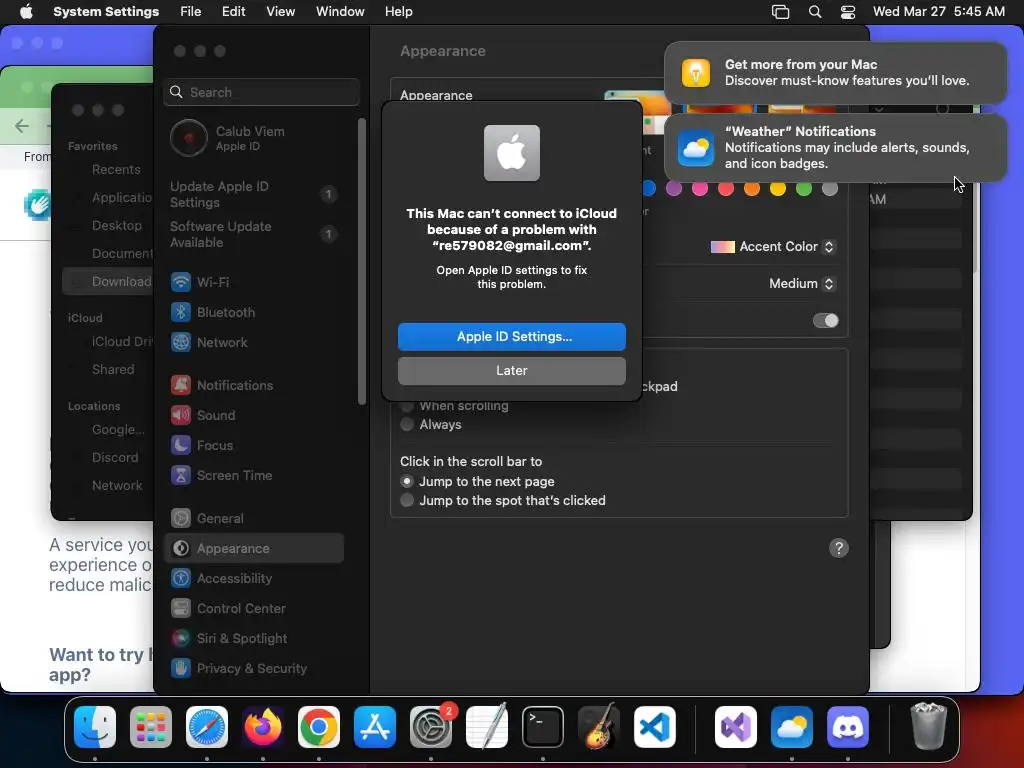
Task: Click Apple ID Settings… button
Action: coord(511,337)
